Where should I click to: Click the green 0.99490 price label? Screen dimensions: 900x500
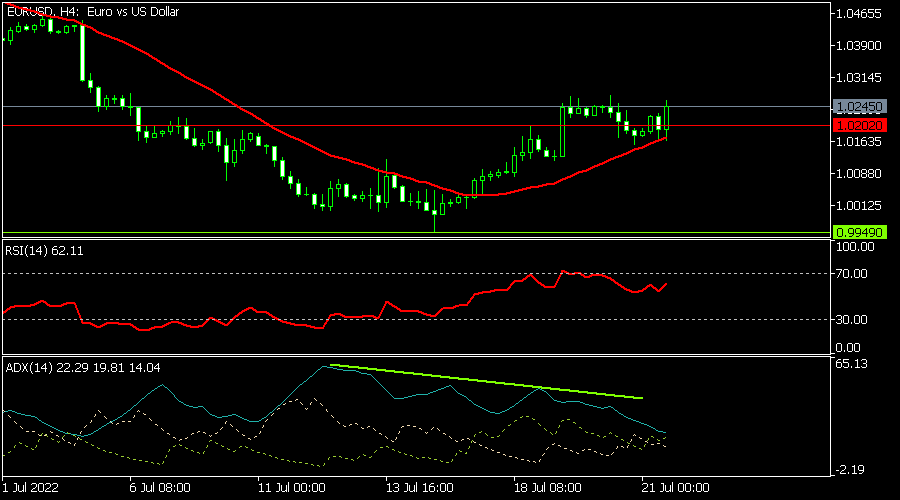859,232
